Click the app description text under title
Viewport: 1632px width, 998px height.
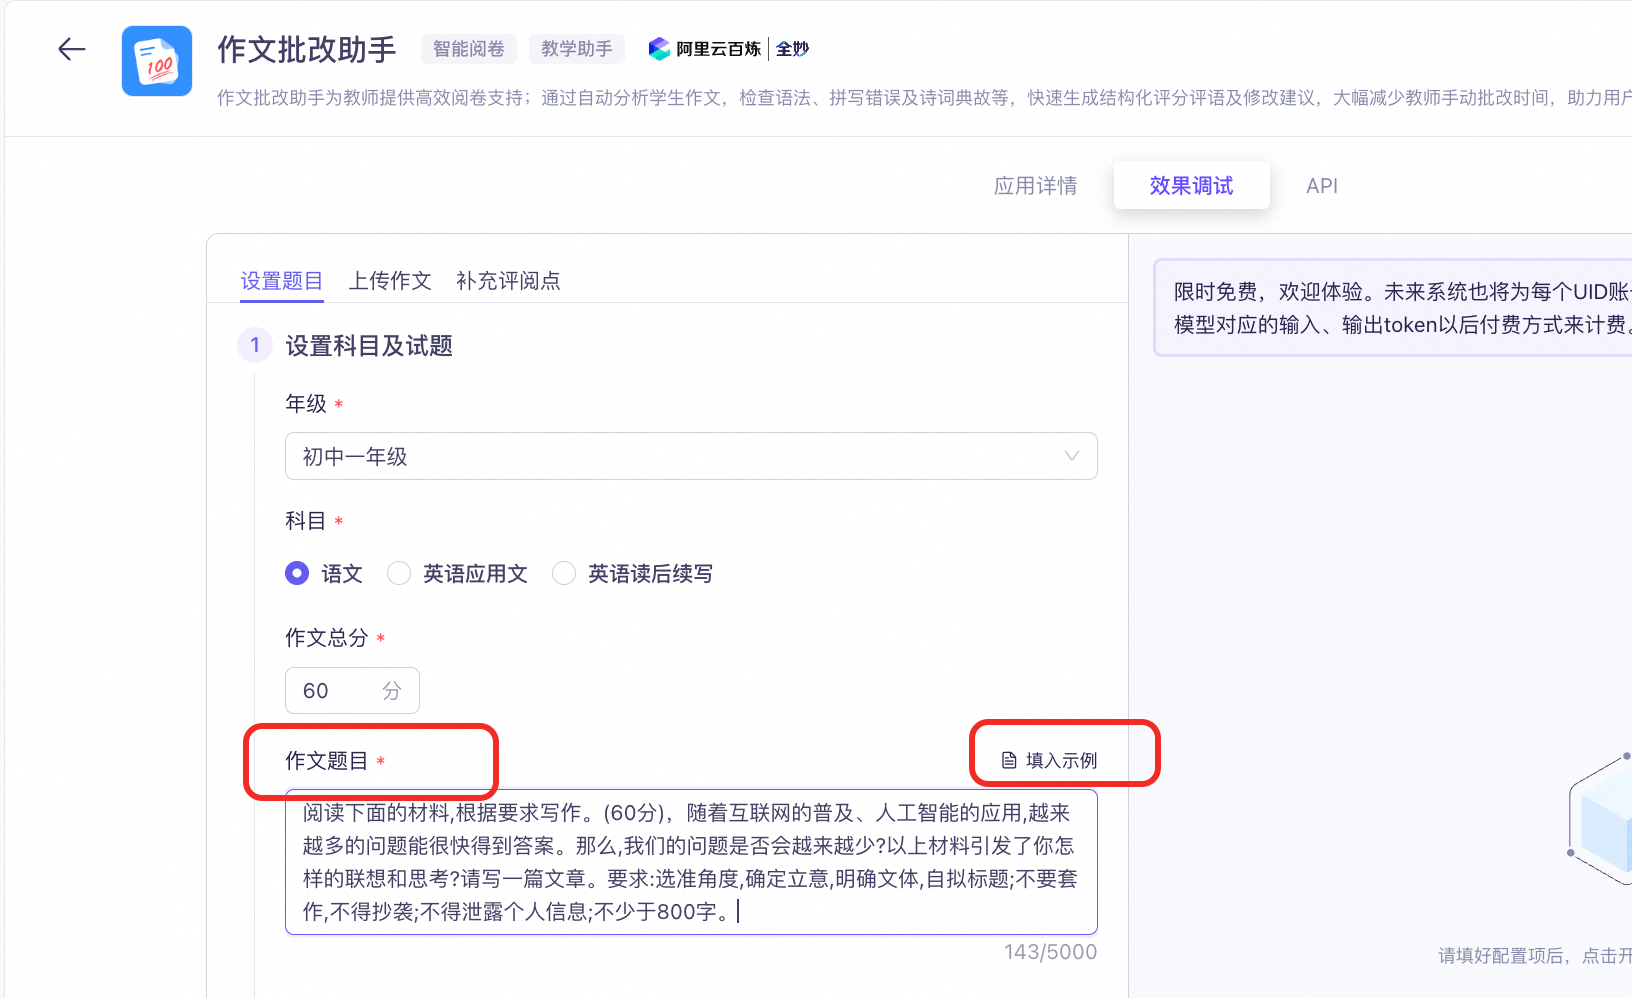tap(924, 98)
